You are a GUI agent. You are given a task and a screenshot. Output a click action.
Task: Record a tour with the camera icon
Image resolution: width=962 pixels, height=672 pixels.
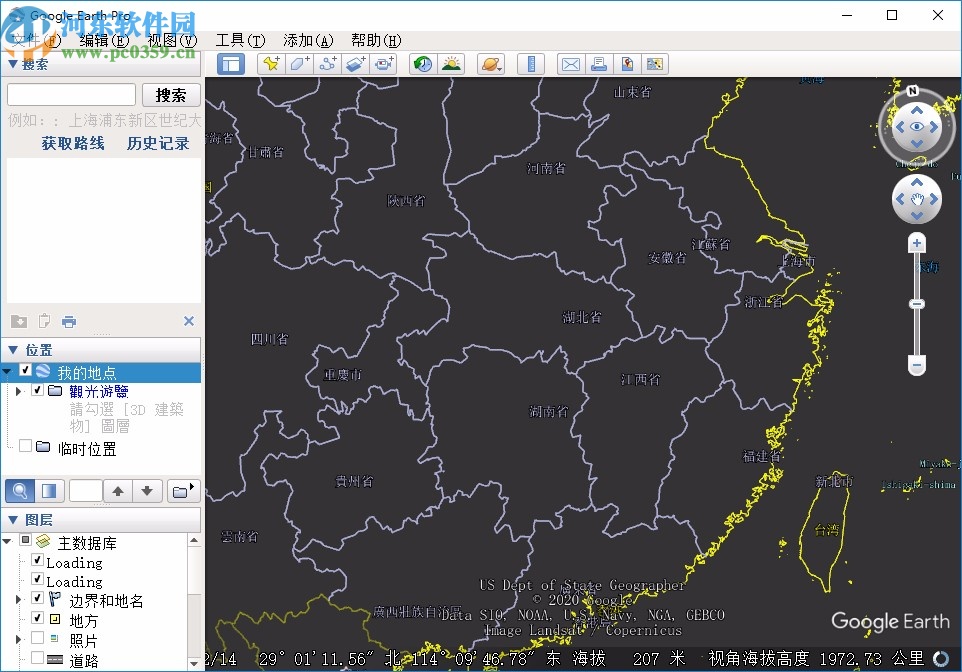(x=383, y=64)
